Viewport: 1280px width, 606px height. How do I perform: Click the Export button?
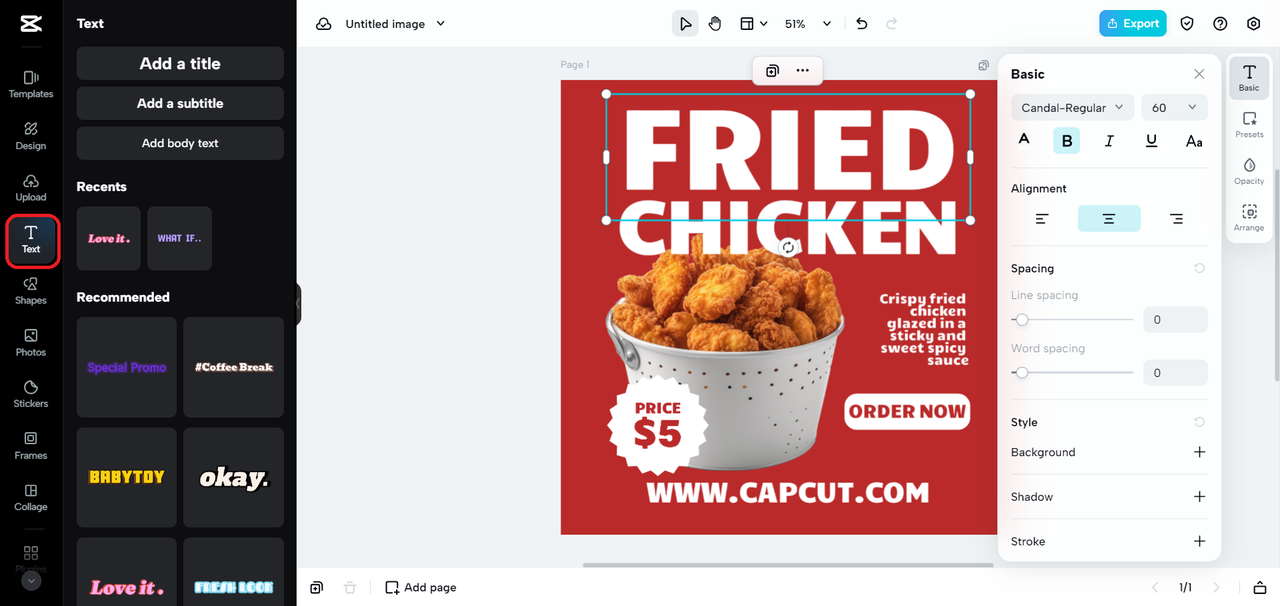click(x=1132, y=24)
